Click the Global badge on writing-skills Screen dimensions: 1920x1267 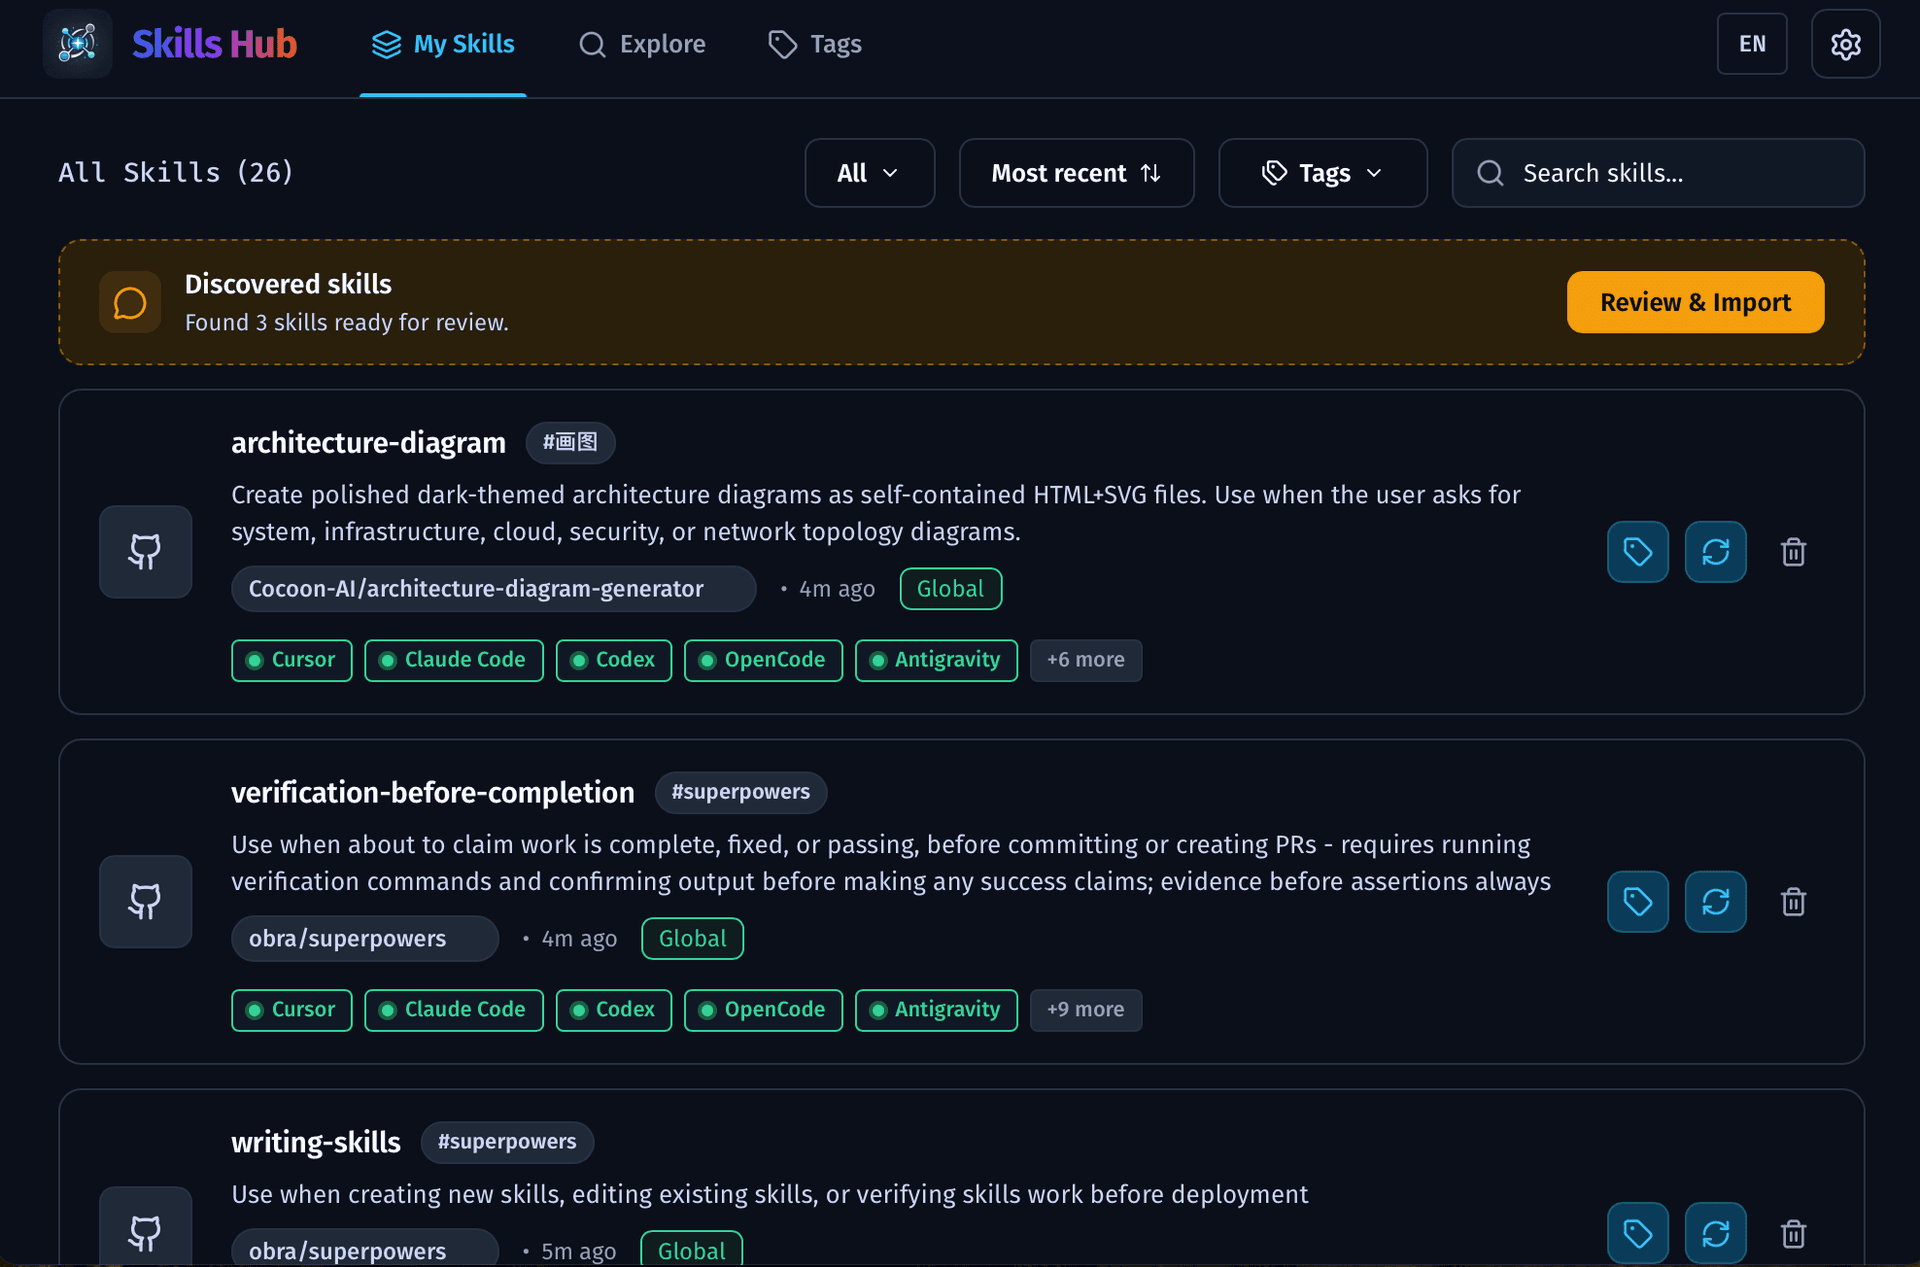pyautogui.click(x=692, y=1250)
